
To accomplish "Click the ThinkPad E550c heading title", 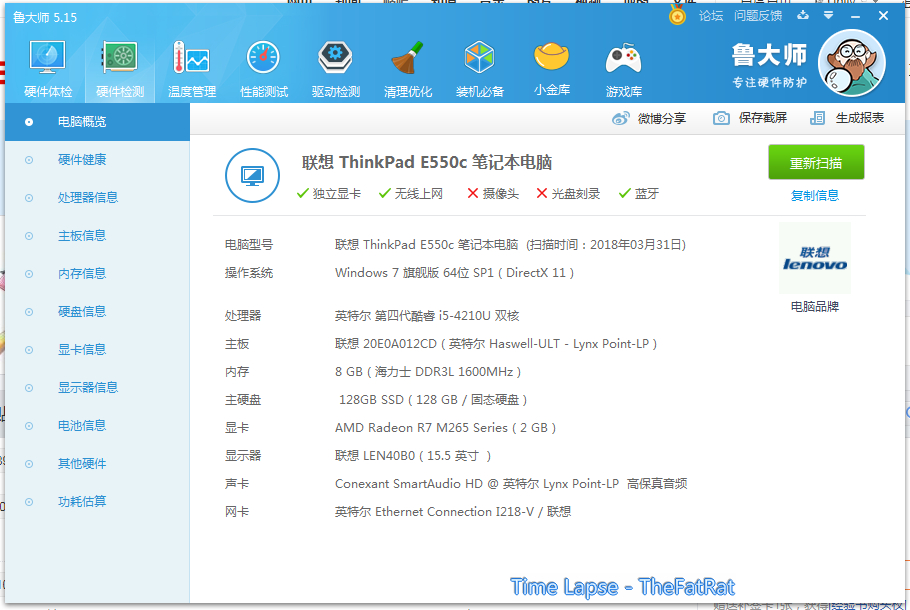I will 427,162.
